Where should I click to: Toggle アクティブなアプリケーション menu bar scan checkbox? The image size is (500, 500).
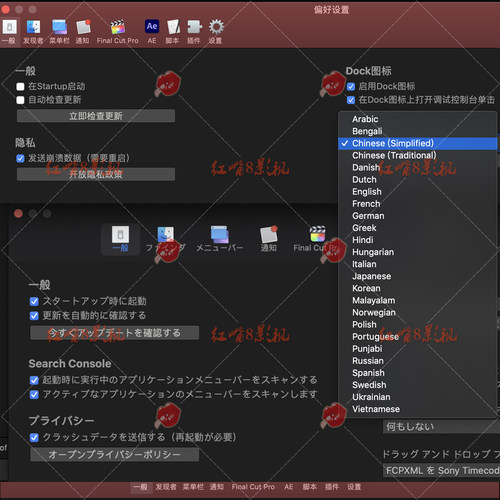point(34,395)
